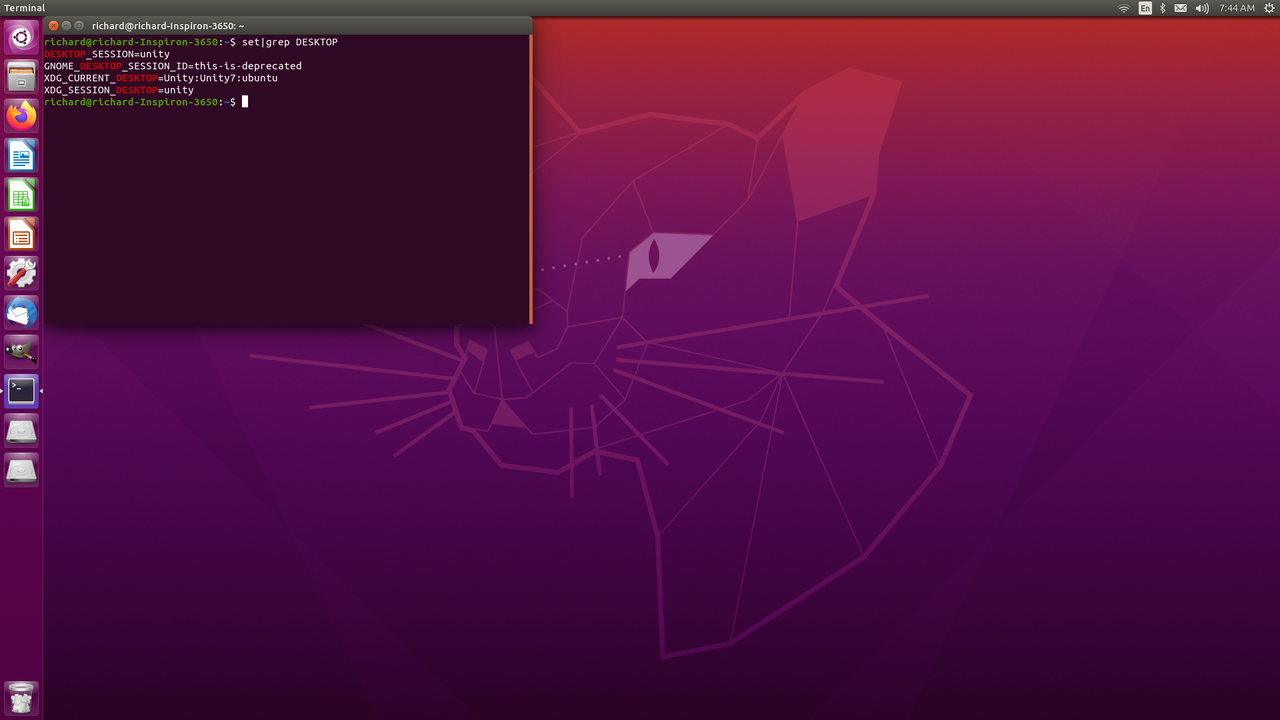Close the terminal window
Viewport: 1280px width, 720px height.
click(x=54, y=25)
